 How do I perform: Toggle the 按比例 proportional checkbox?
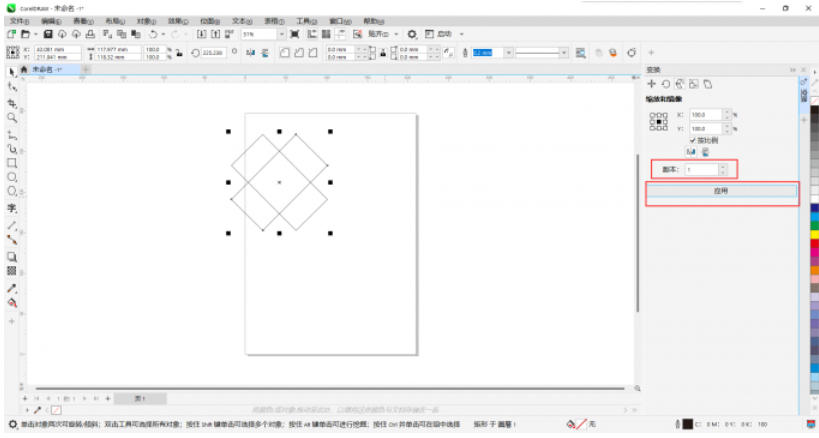[692, 140]
